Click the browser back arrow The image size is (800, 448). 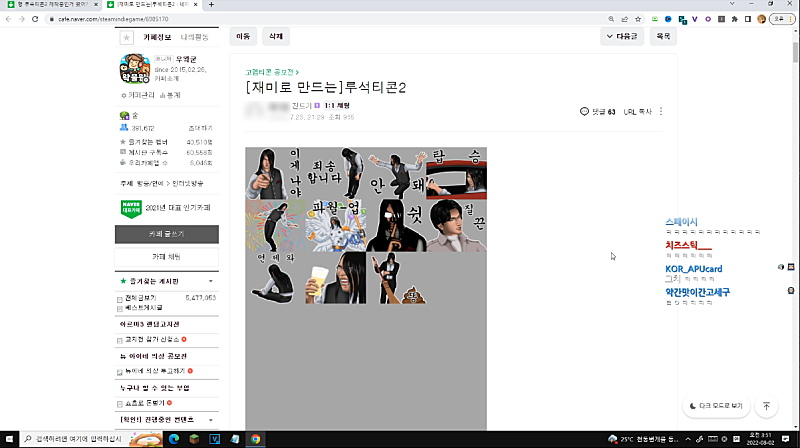tap(8, 19)
